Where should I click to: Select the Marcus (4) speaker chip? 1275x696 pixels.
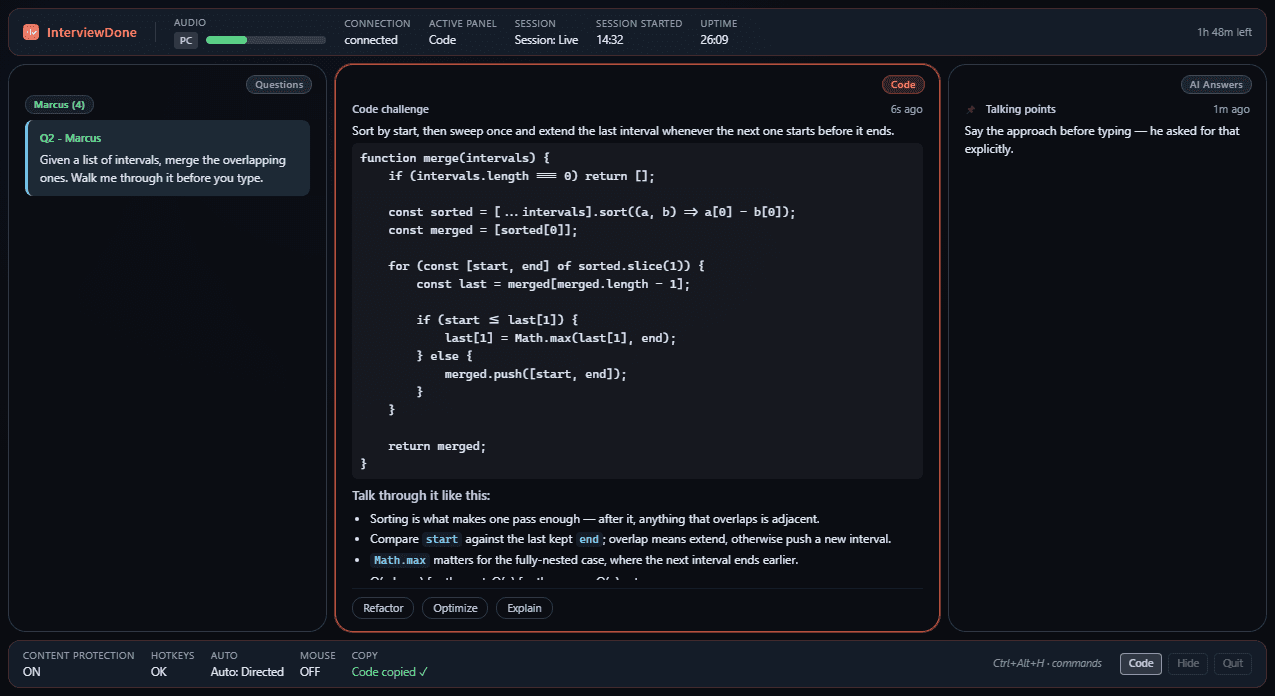[x=59, y=104]
